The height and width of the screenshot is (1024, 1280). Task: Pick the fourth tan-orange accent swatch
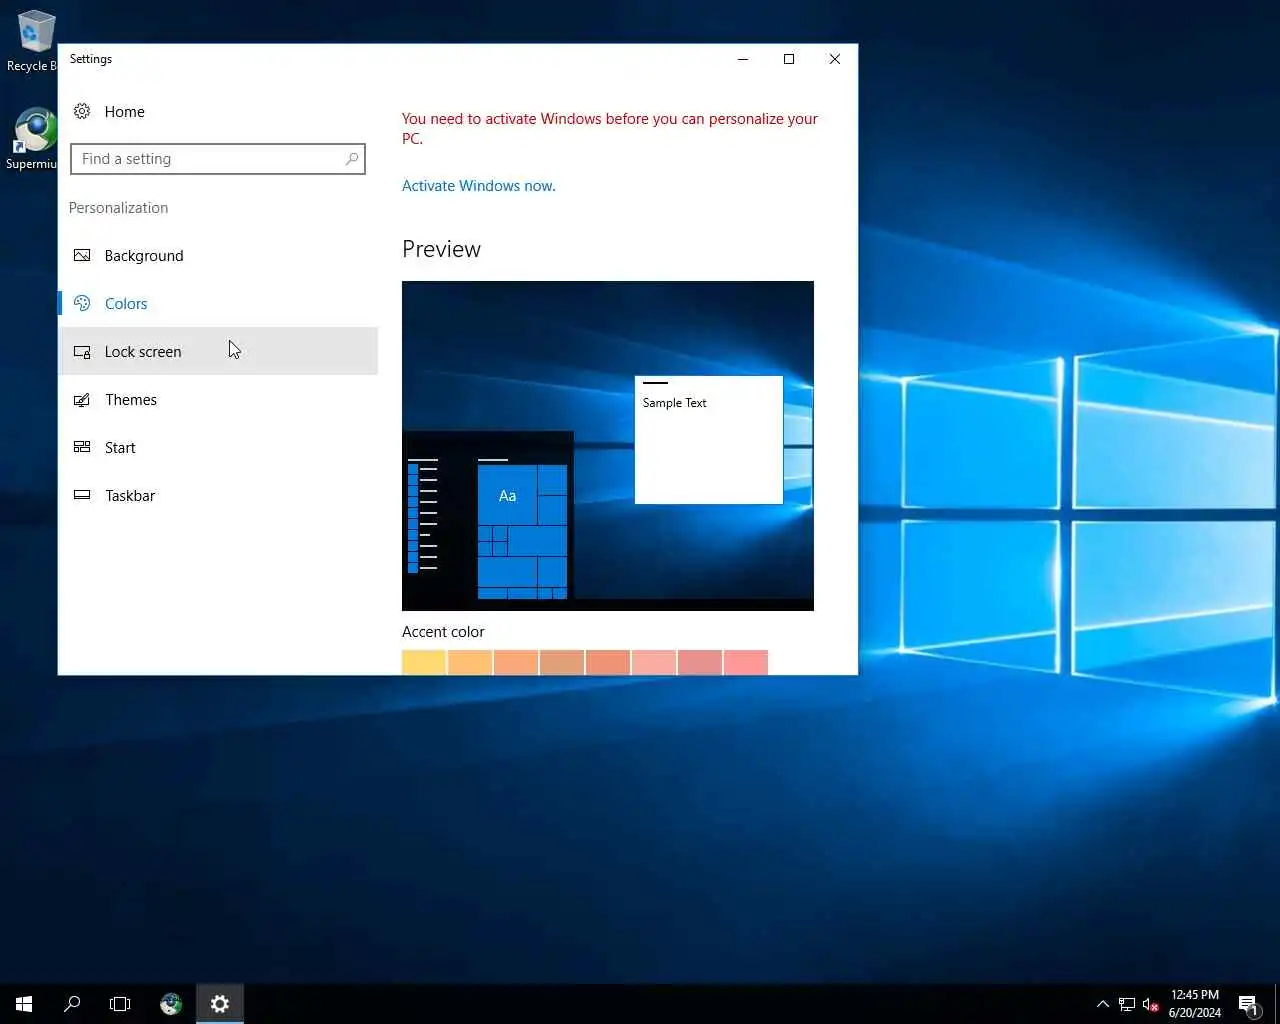562,663
